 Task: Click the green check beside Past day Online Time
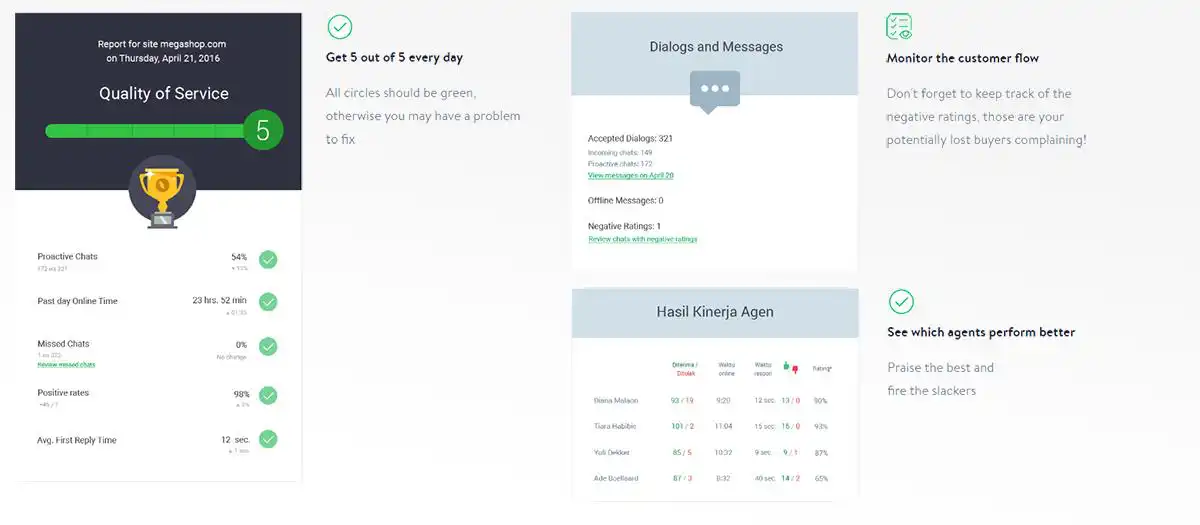point(268,302)
